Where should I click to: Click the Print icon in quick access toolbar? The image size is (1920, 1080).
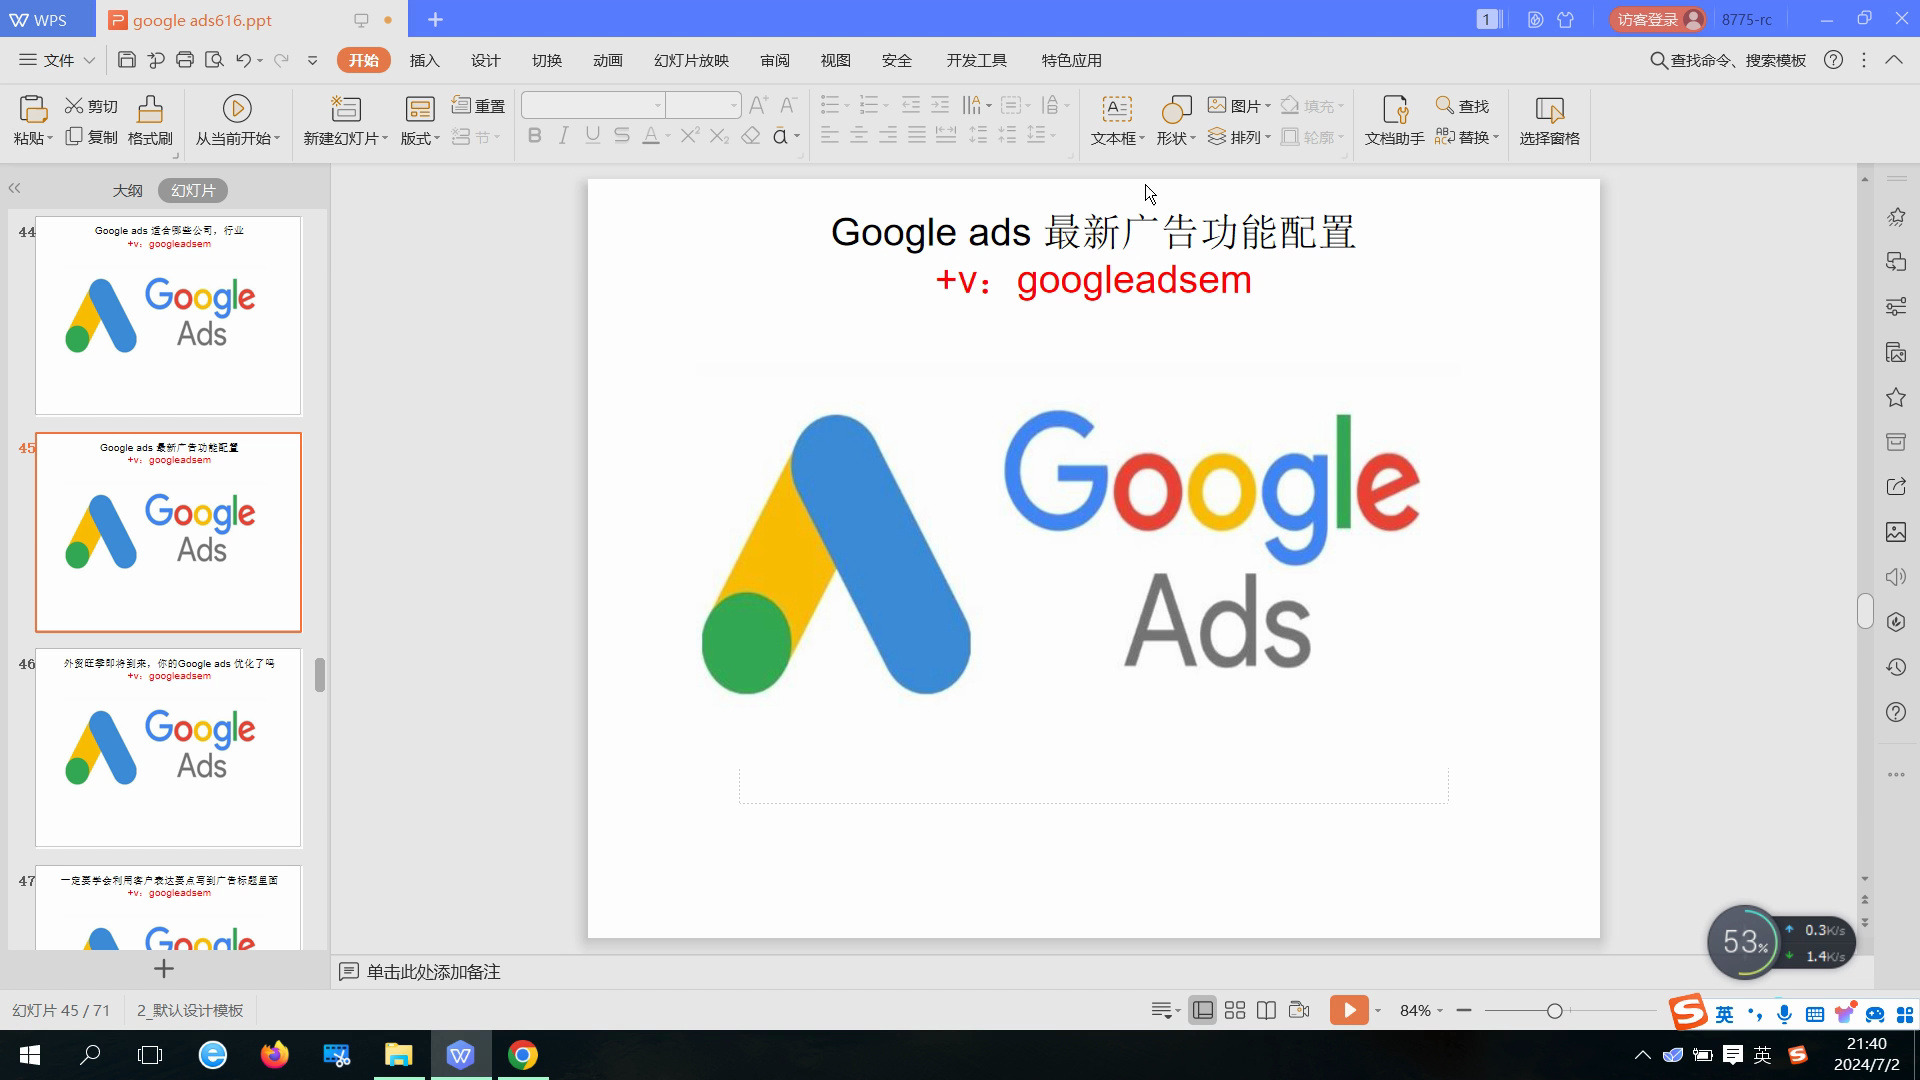click(x=185, y=60)
